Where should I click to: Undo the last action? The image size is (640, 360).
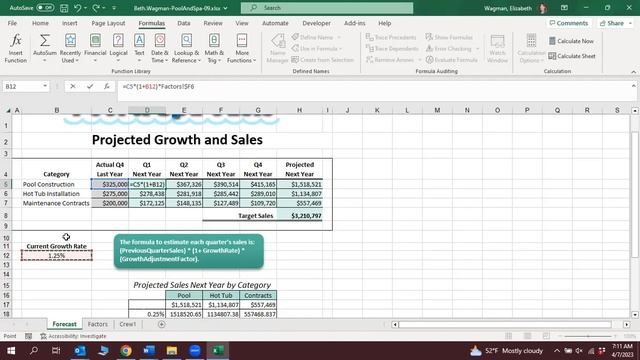78,8
